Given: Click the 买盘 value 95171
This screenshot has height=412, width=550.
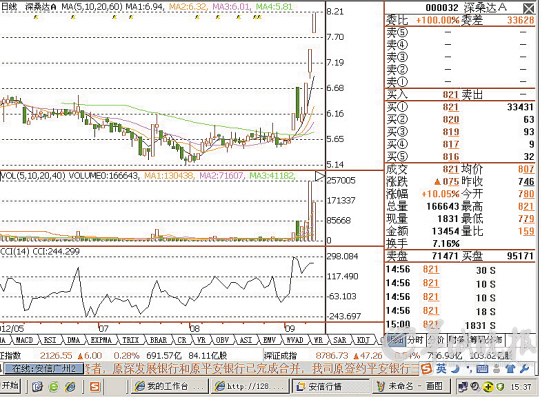Looking at the screenshot, I should (x=520, y=256).
